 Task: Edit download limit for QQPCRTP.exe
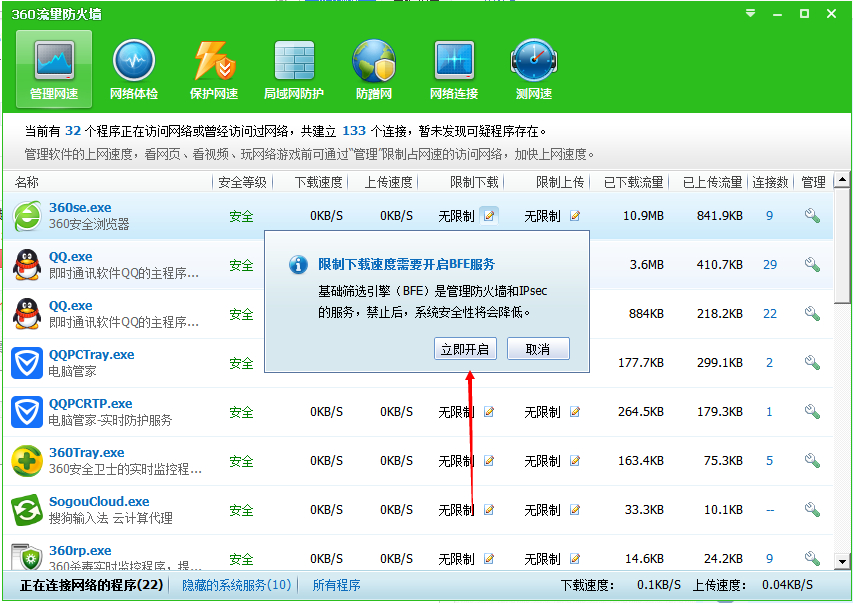click(489, 412)
